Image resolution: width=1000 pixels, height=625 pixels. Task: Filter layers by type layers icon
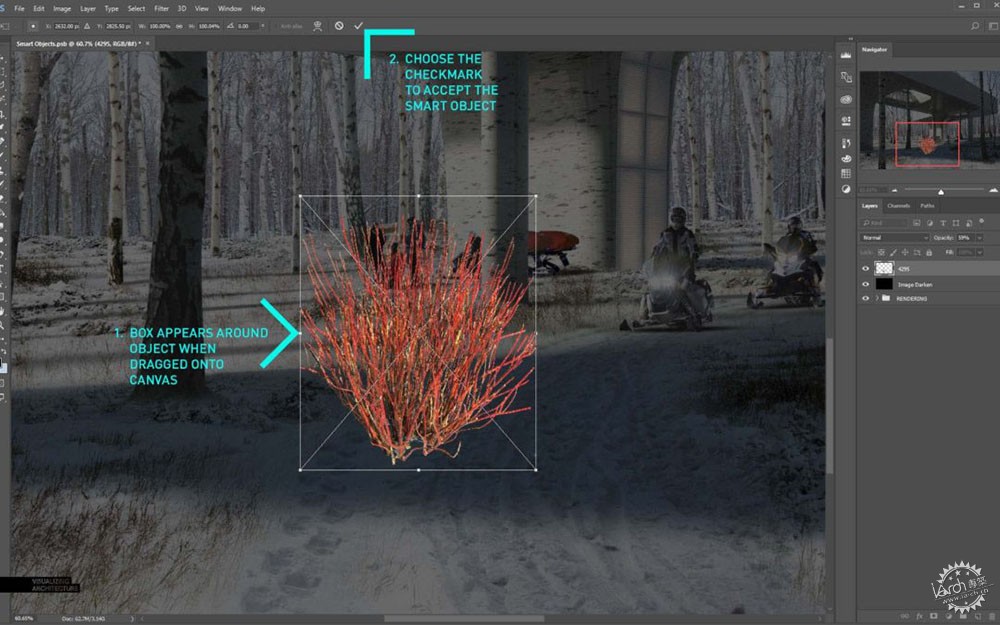[x=943, y=223]
